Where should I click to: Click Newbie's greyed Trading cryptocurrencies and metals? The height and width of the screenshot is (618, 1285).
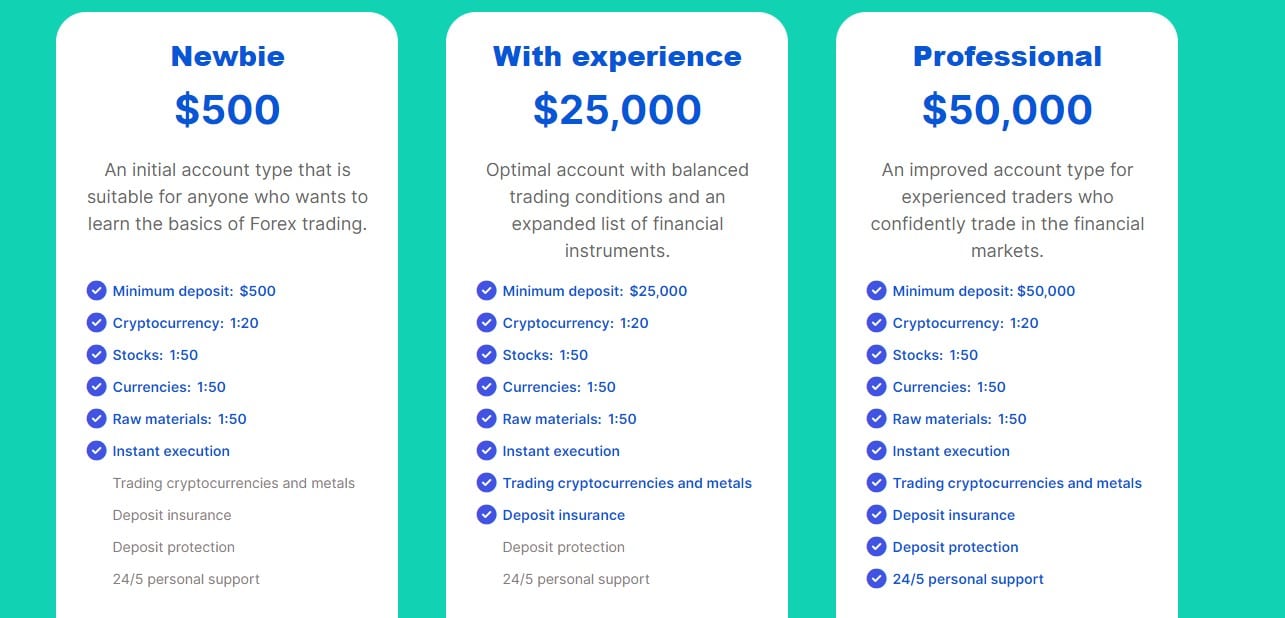coord(233,483)
